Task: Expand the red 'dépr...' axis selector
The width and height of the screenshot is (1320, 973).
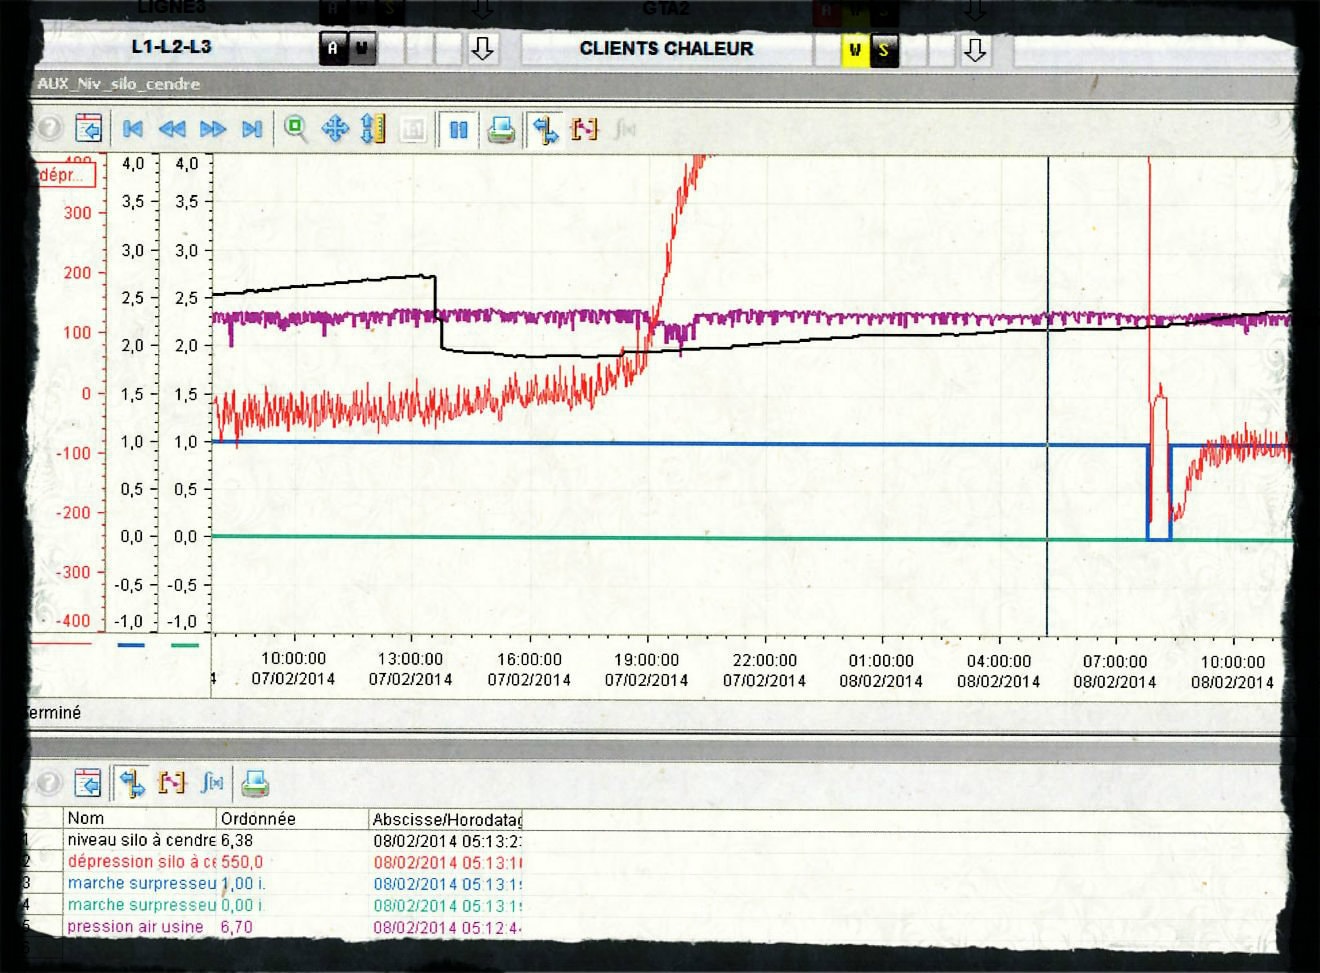Action: [x=66, y=176]
